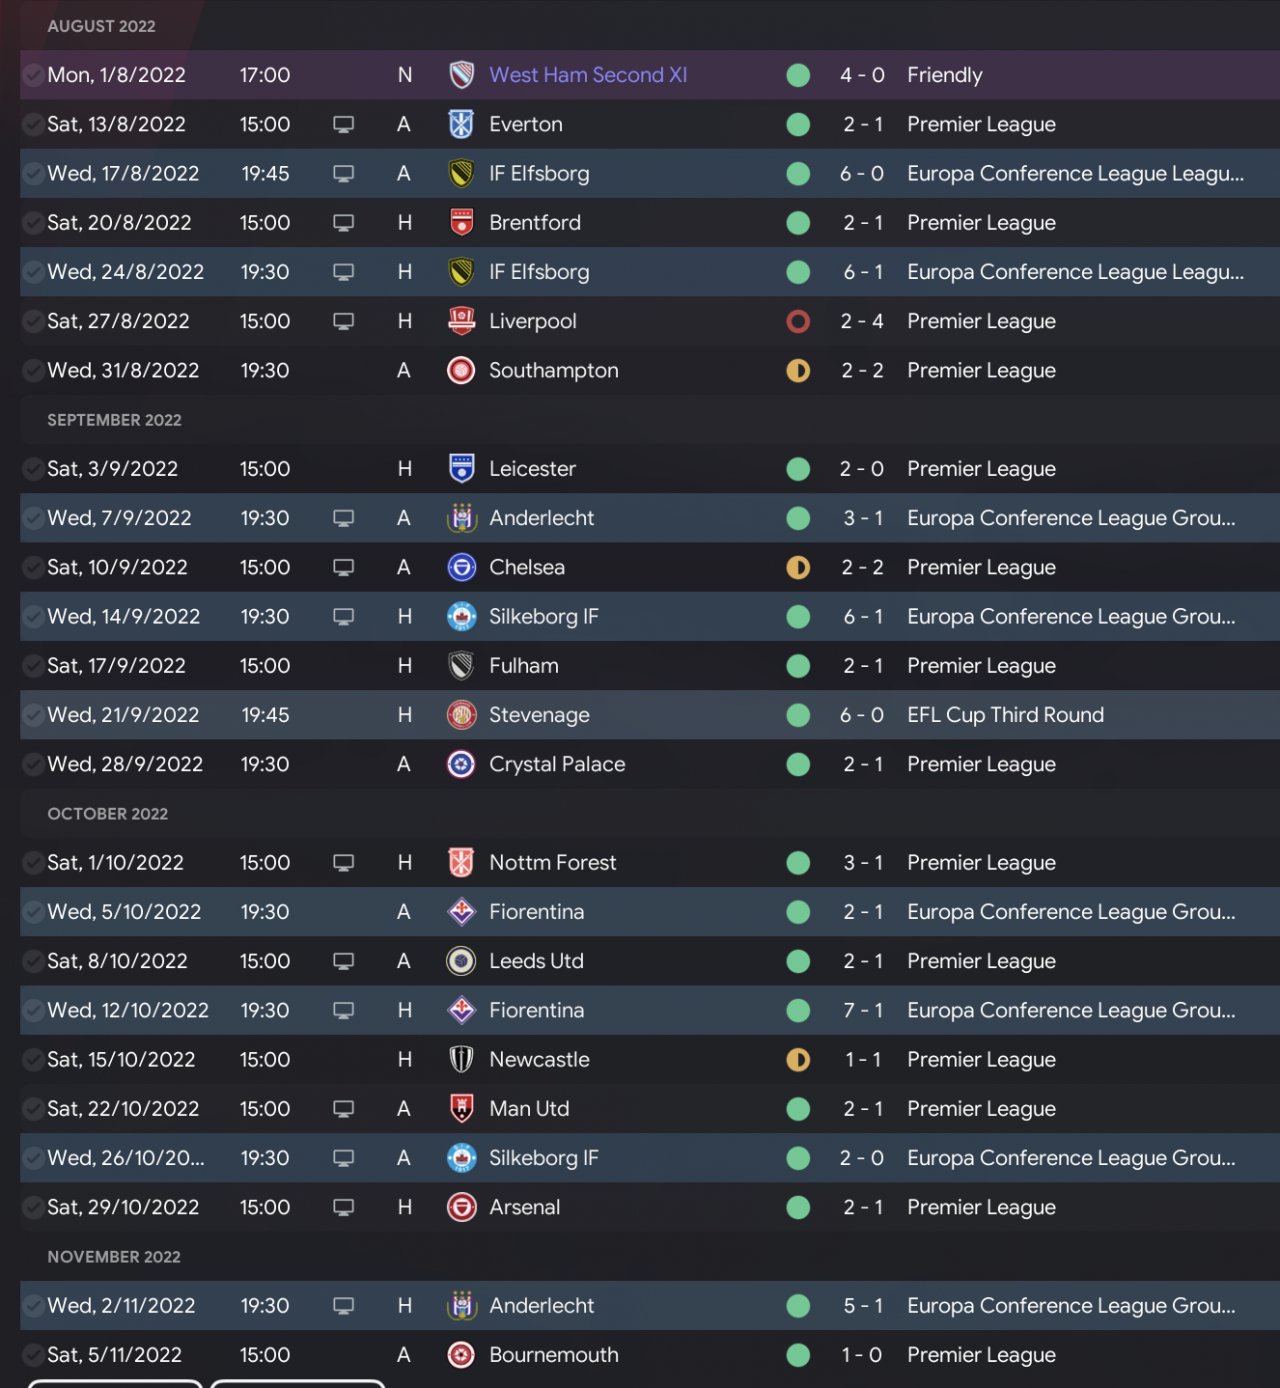1280x1388 pixels.
Task: Click the TV broadcast icon on Arsenal row
Action: (x=343, y=1207)
